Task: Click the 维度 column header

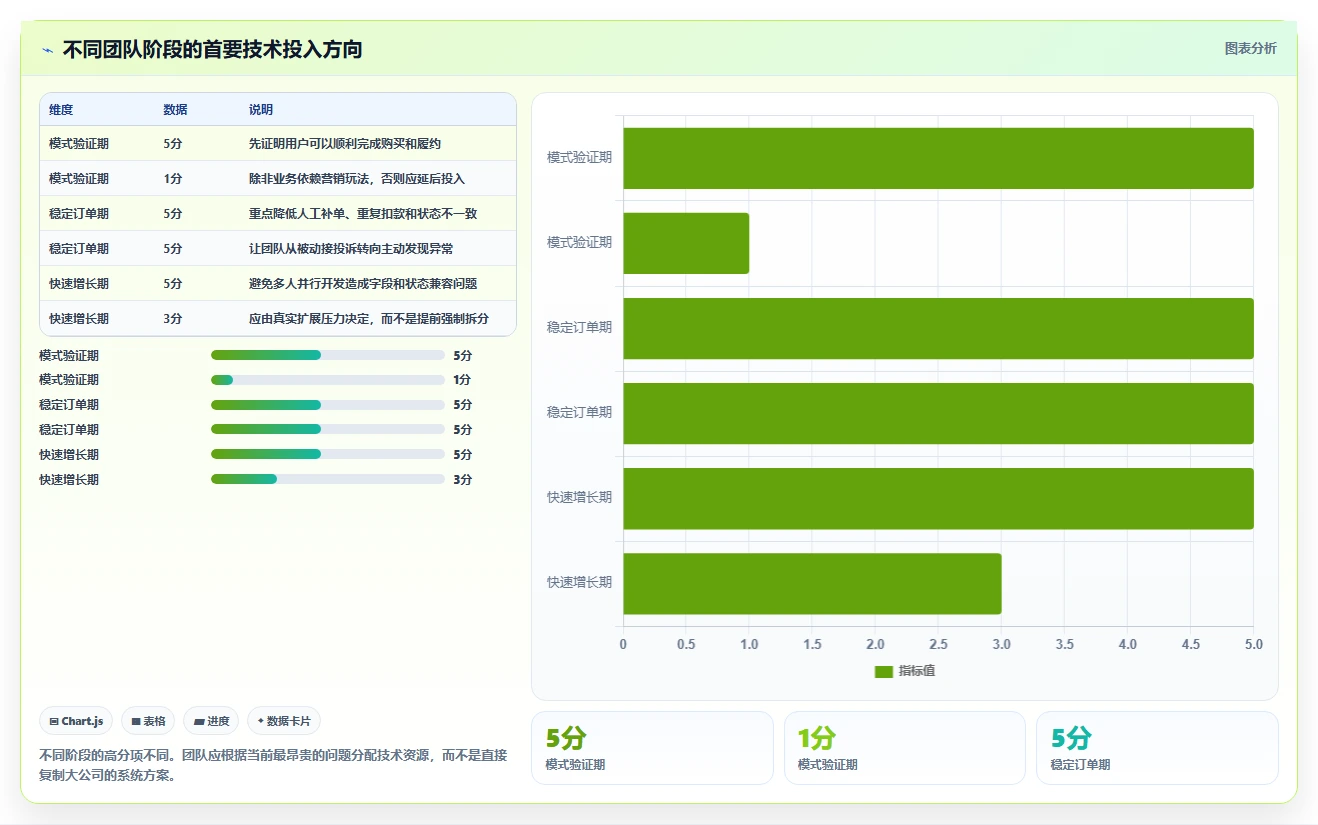Action: coord(61,110)
